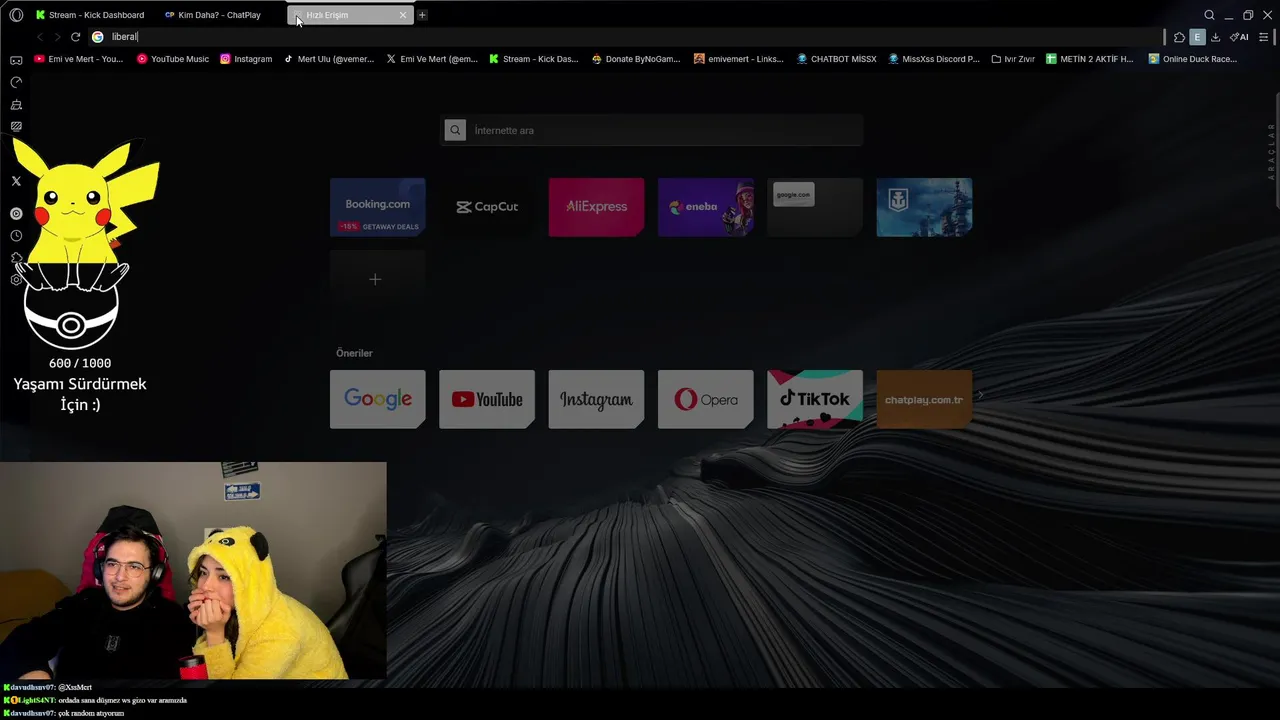The image size is (1280, 720).
Task: Switch to Kim Daha? - ChatPlay tab
Action: pos(213,15)
